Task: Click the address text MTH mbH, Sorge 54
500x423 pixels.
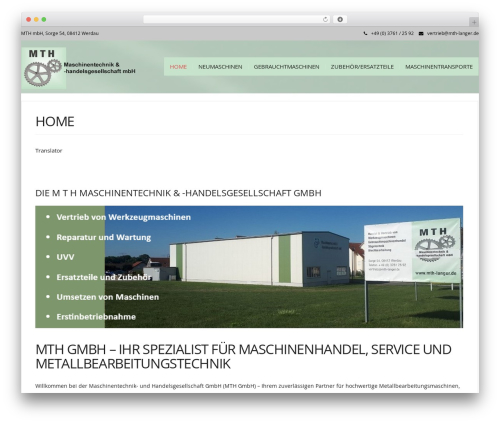Action: point(60,33)
